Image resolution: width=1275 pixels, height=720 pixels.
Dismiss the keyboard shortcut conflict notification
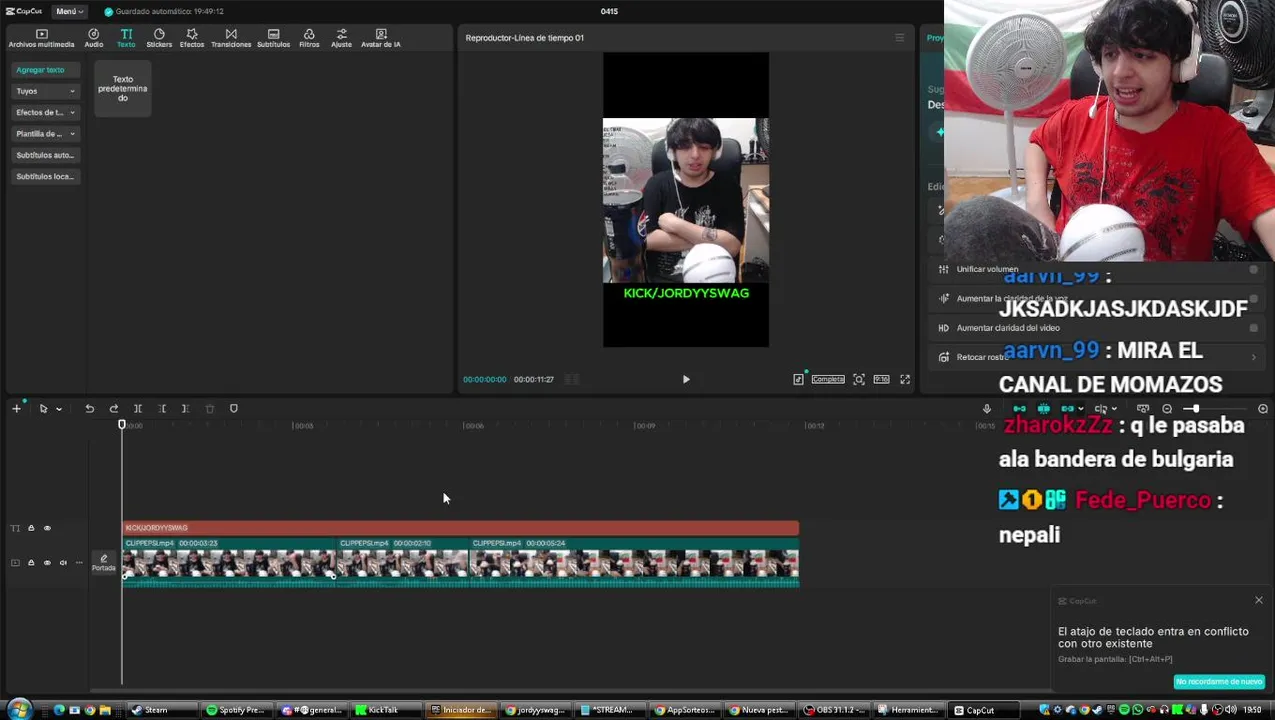pyautogui.click(x=1259, y=600)
